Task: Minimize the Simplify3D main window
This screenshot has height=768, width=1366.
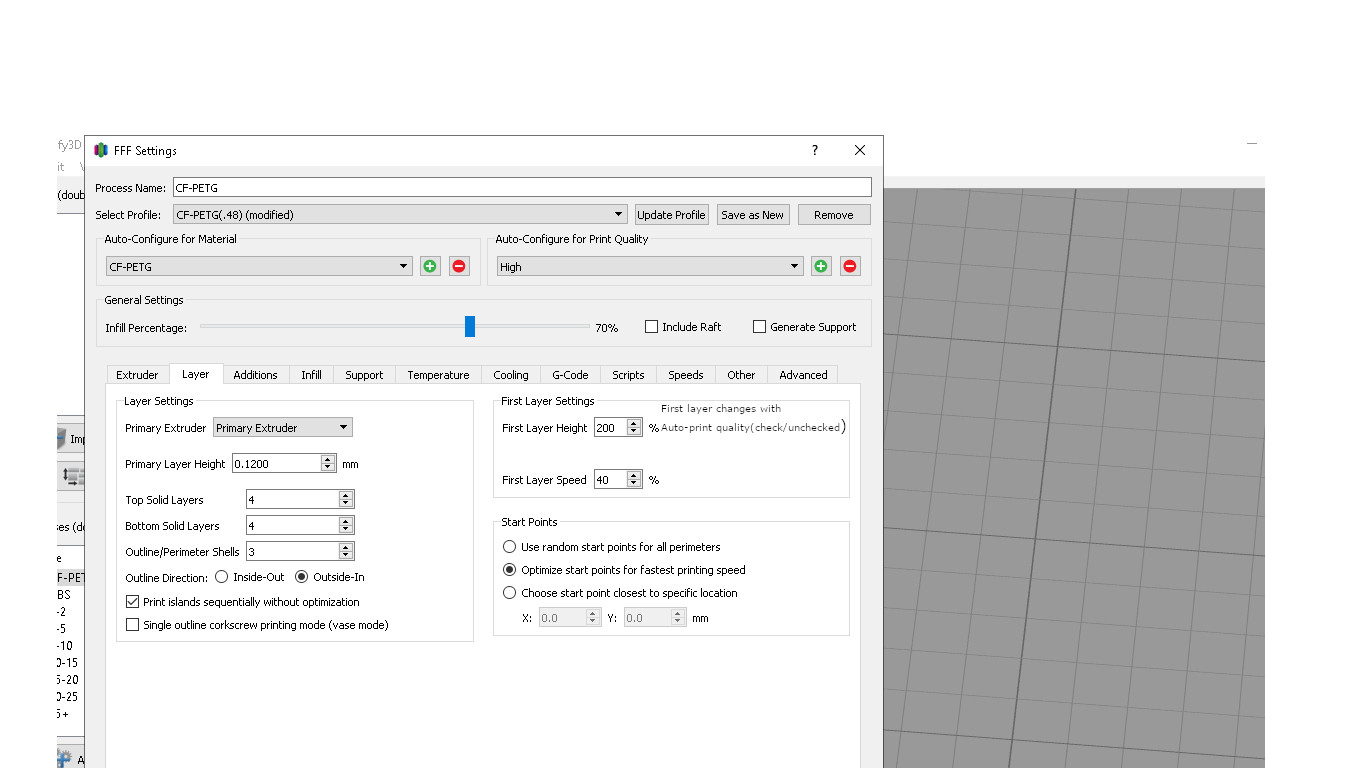Action: point(1252,144)
